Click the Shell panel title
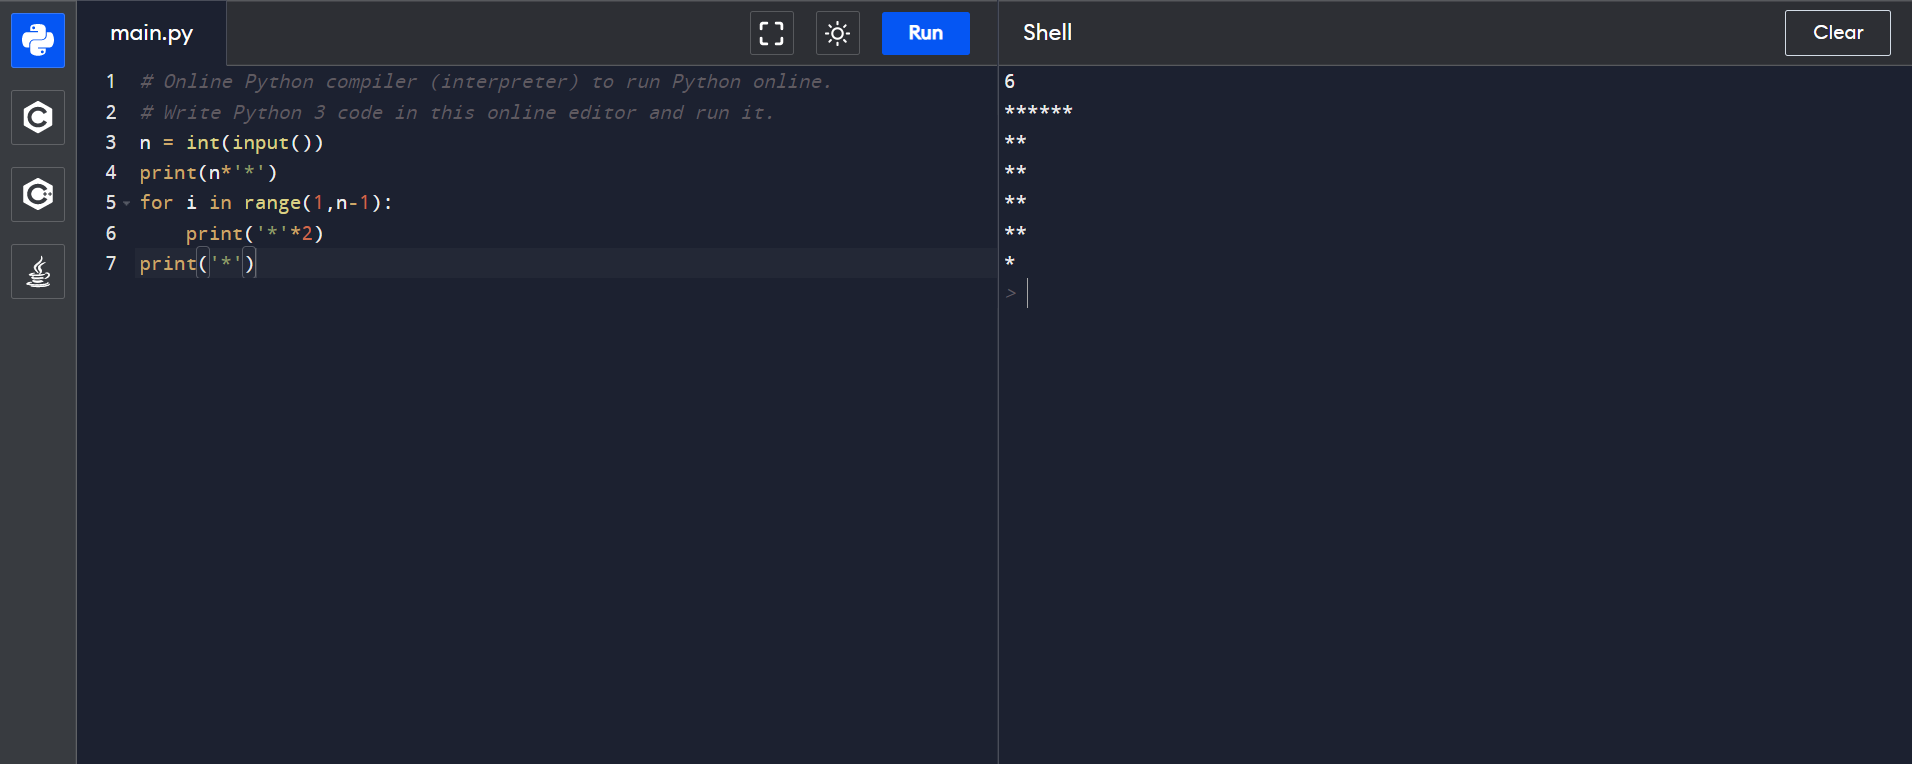The image size is (1912, 764). (x=1047, y=33)
